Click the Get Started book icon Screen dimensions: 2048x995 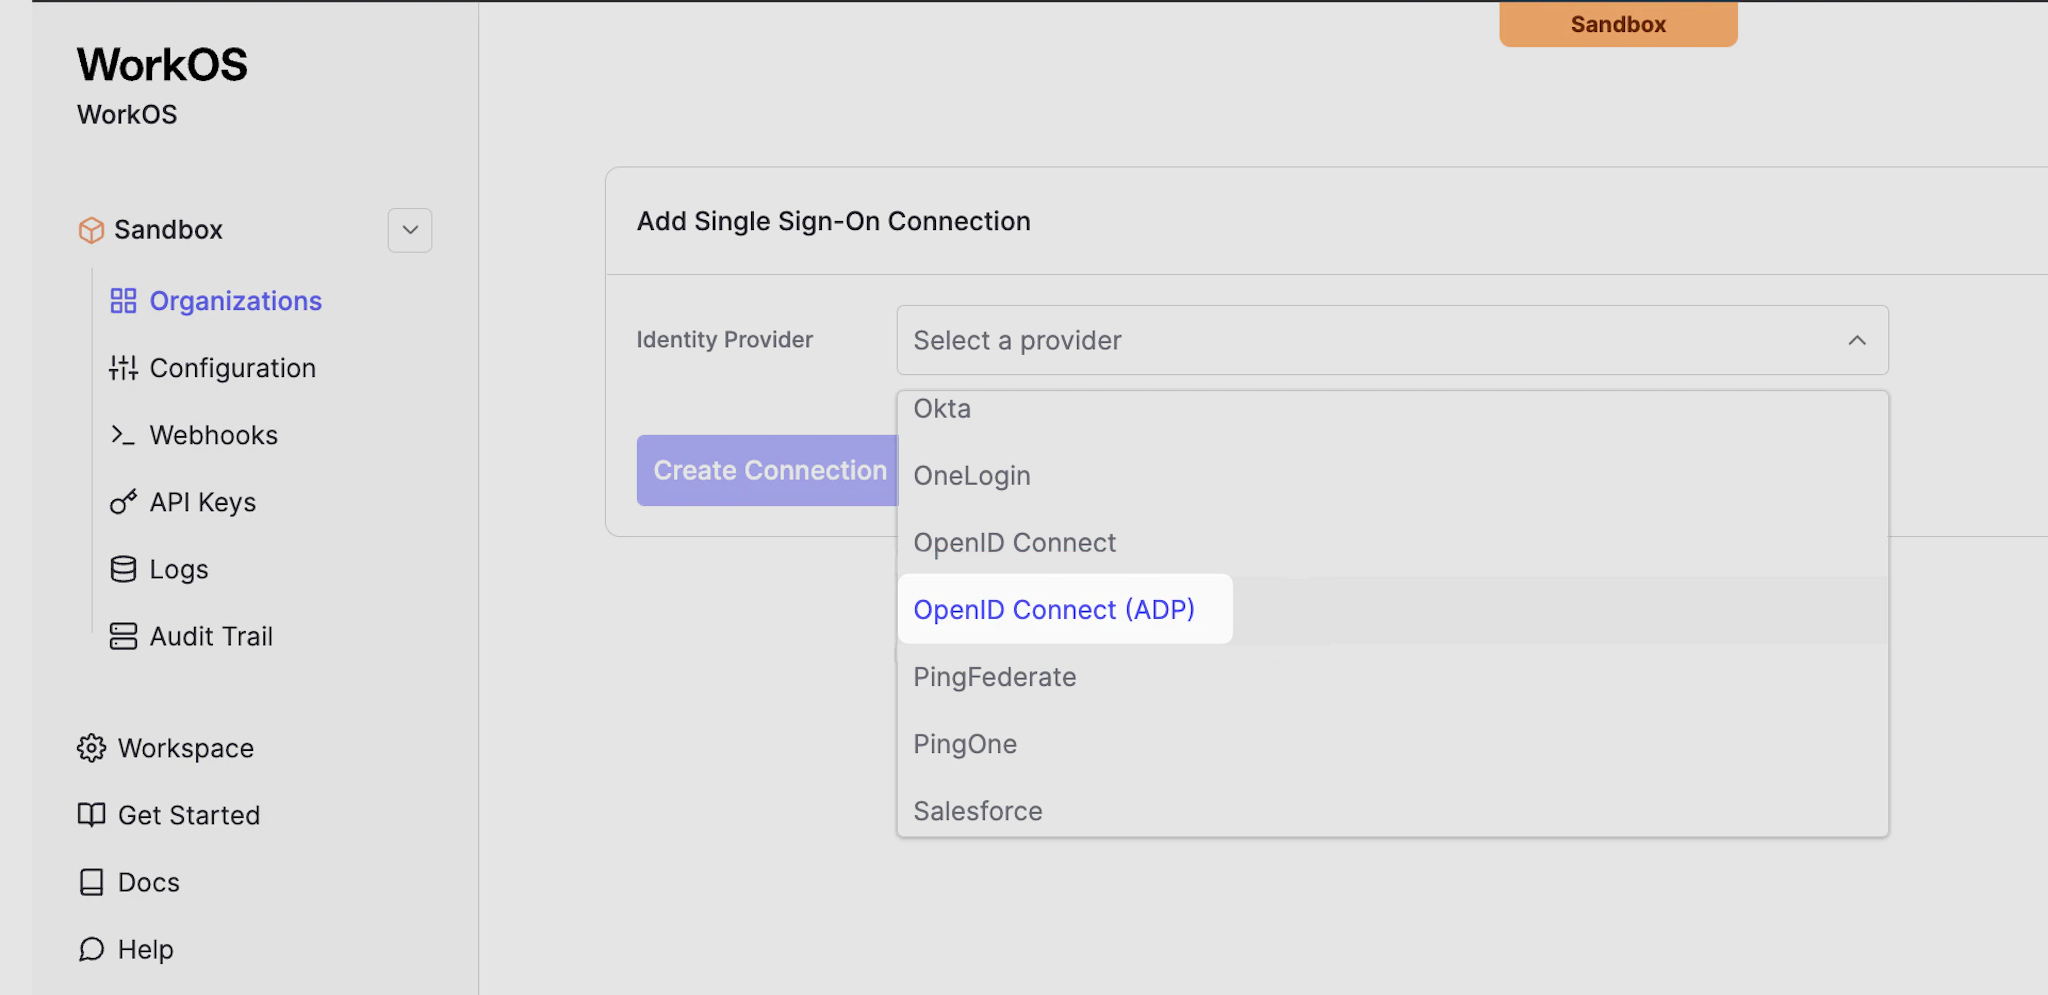click(91, 815)
